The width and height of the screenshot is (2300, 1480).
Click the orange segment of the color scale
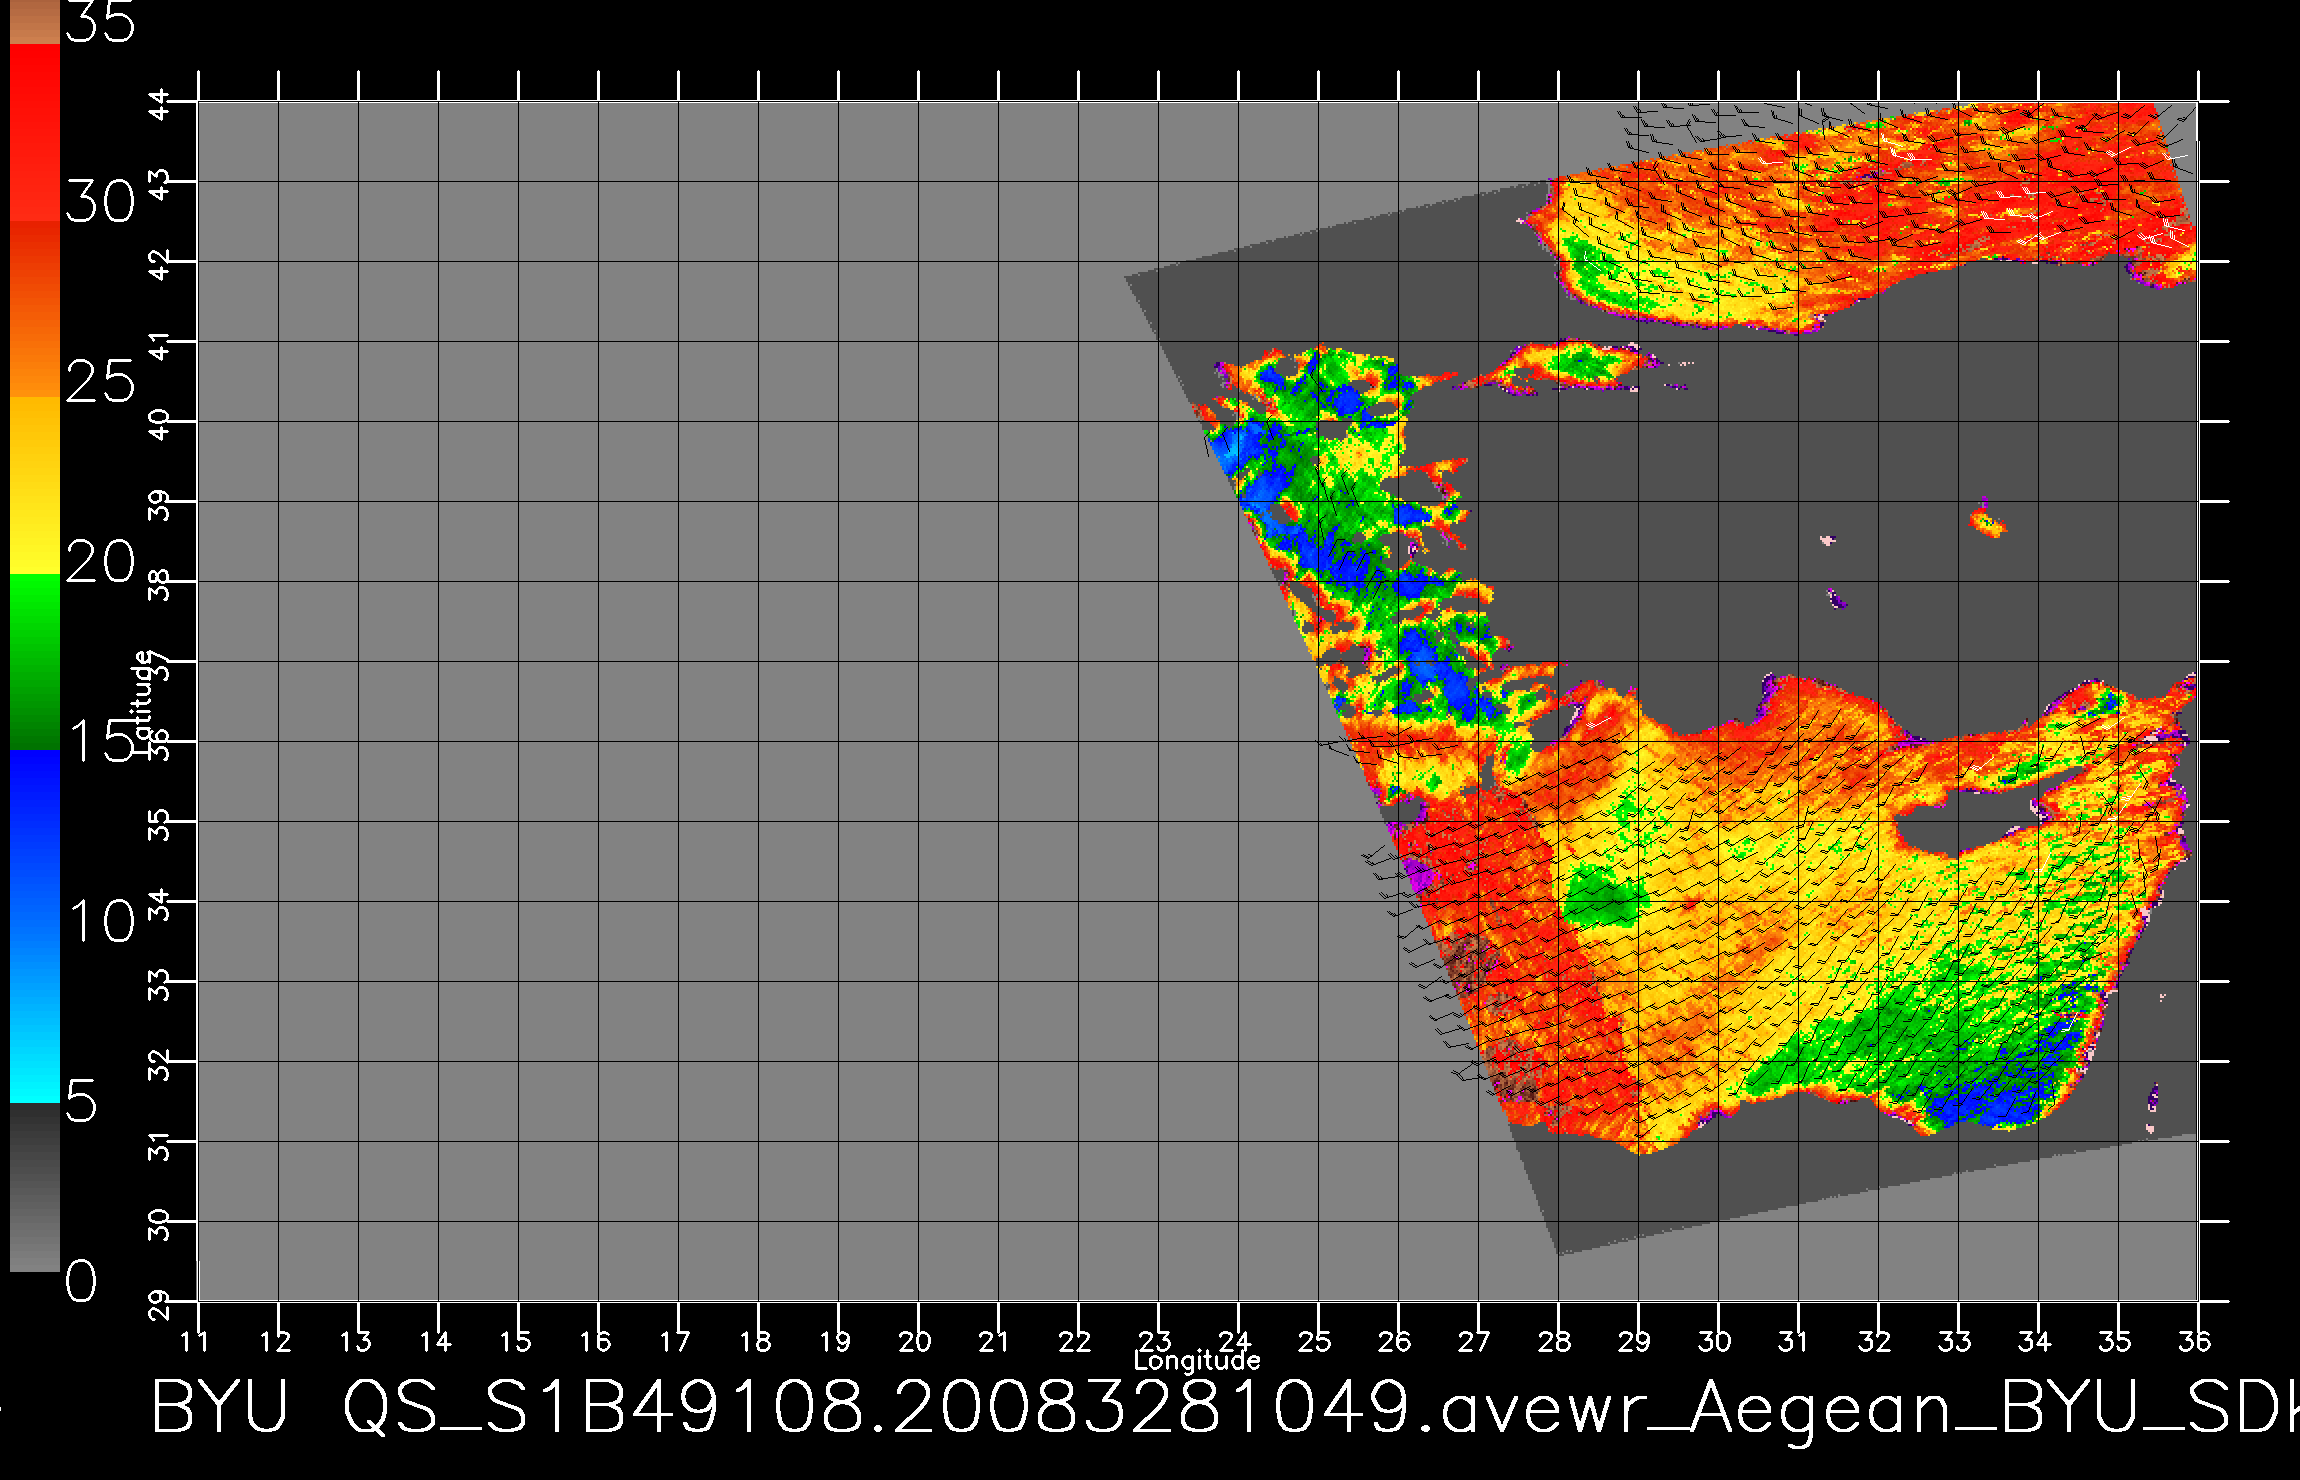pos(35,310)
